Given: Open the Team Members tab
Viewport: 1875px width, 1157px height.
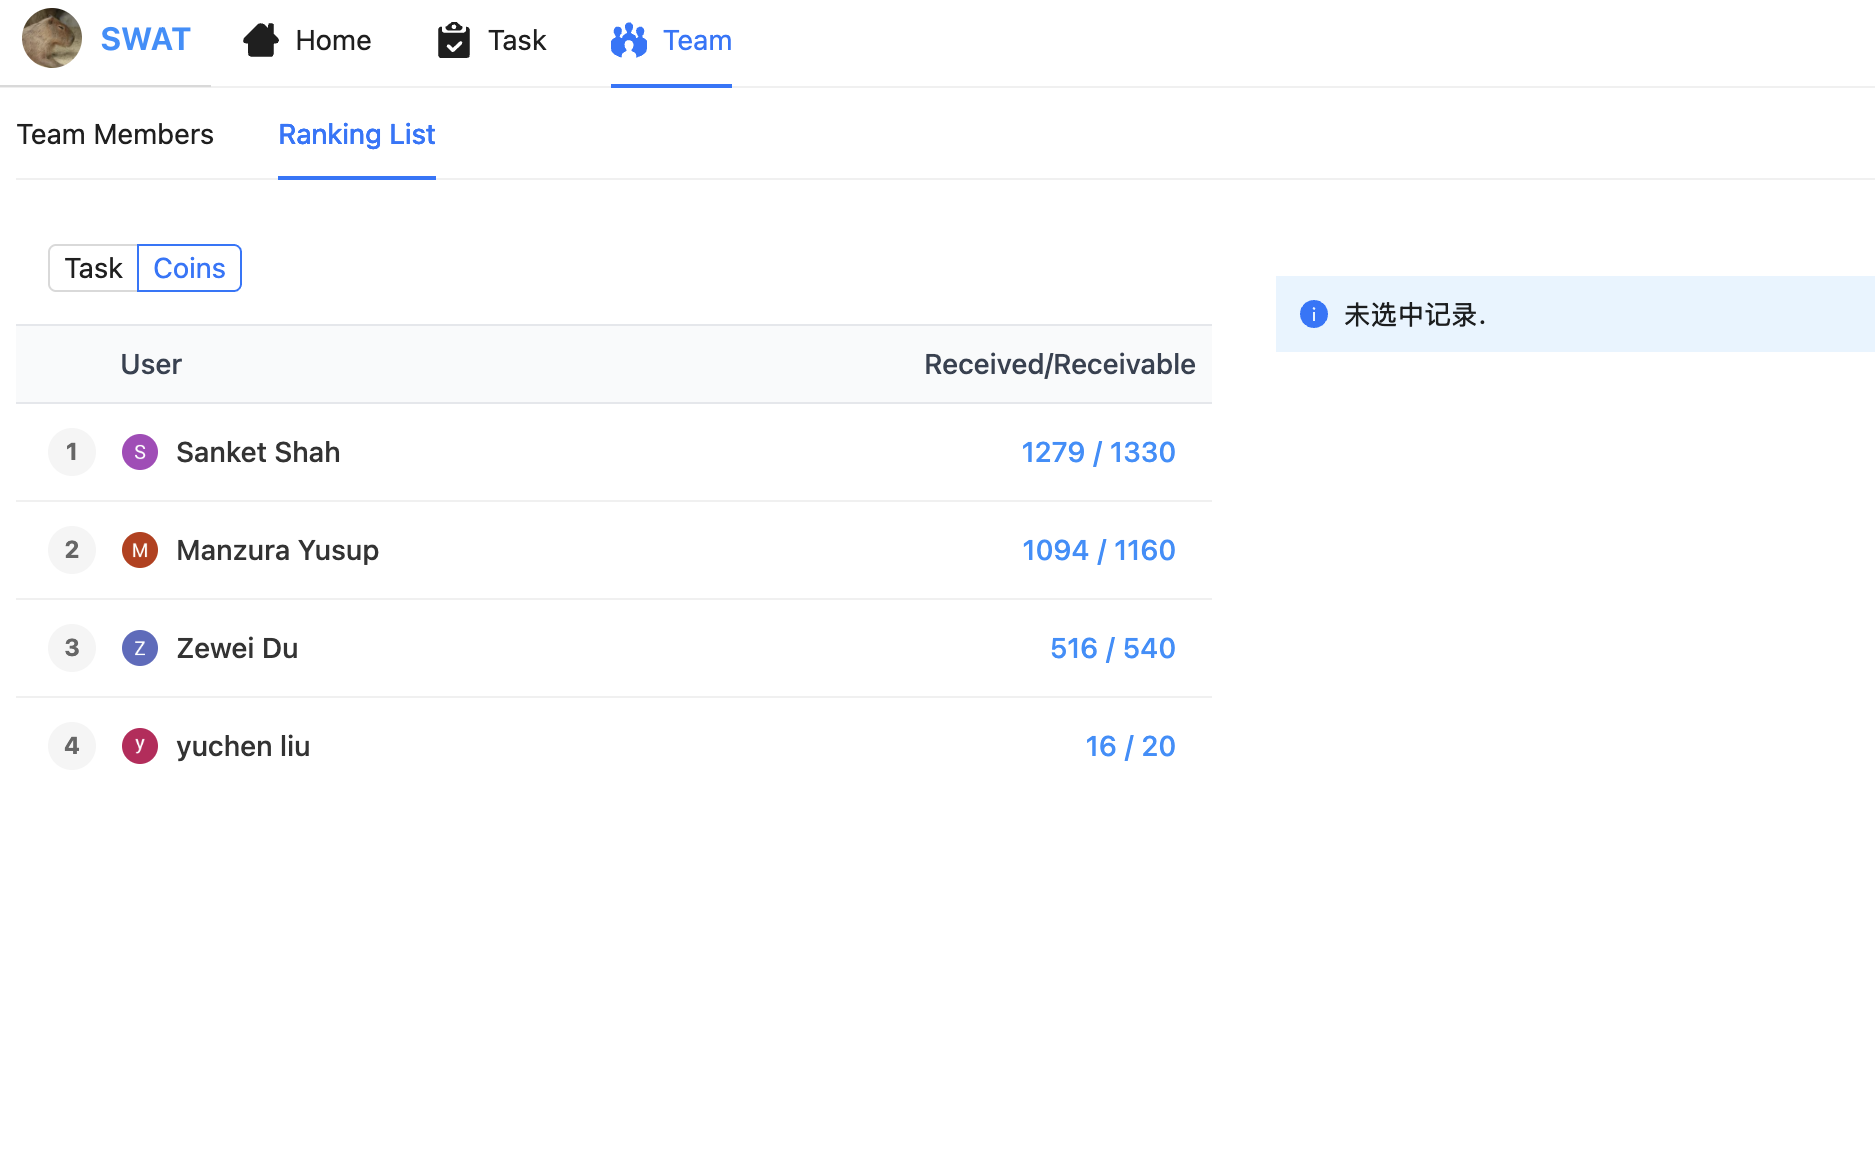Looking at the screenshot, I should [x=115, y=134].
